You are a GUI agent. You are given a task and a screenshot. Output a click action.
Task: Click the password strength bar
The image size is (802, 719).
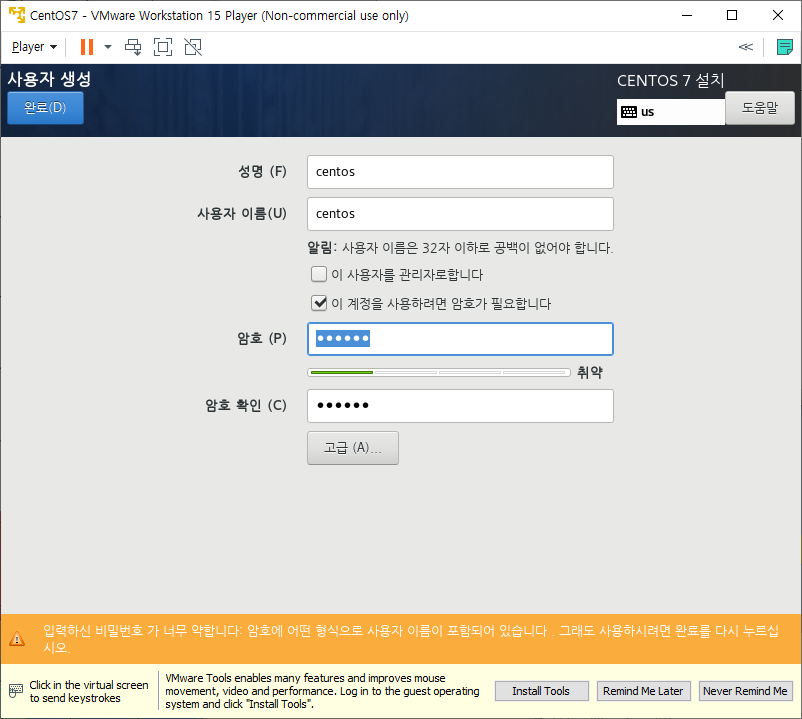click(x=439, y=372)
